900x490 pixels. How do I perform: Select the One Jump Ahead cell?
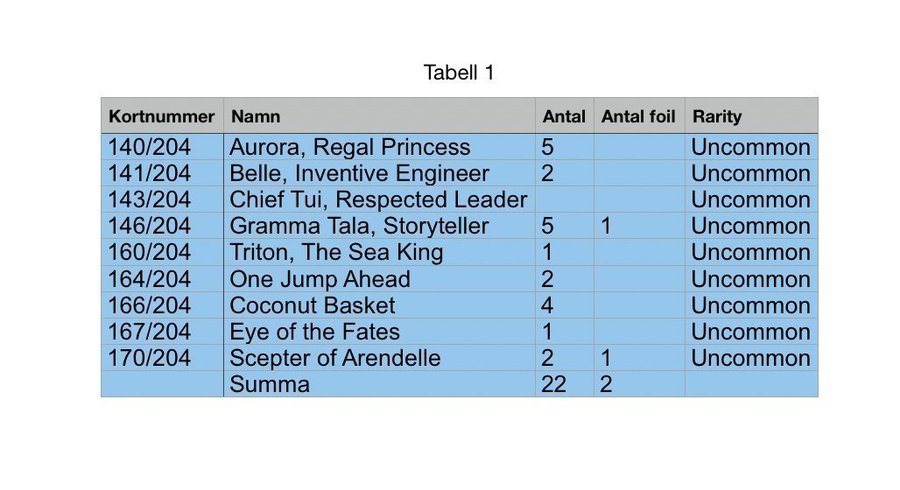point(379,279)
